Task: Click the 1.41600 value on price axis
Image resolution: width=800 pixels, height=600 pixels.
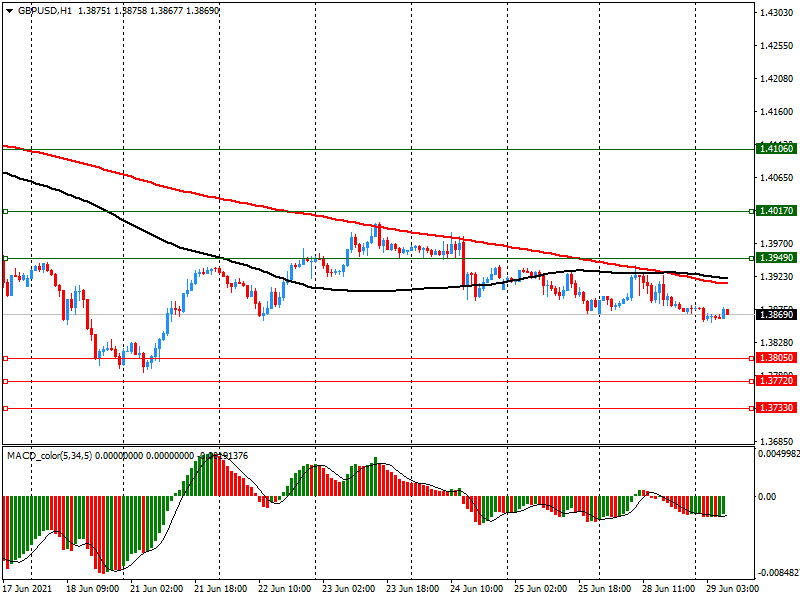Action: (x=777, y=112)
